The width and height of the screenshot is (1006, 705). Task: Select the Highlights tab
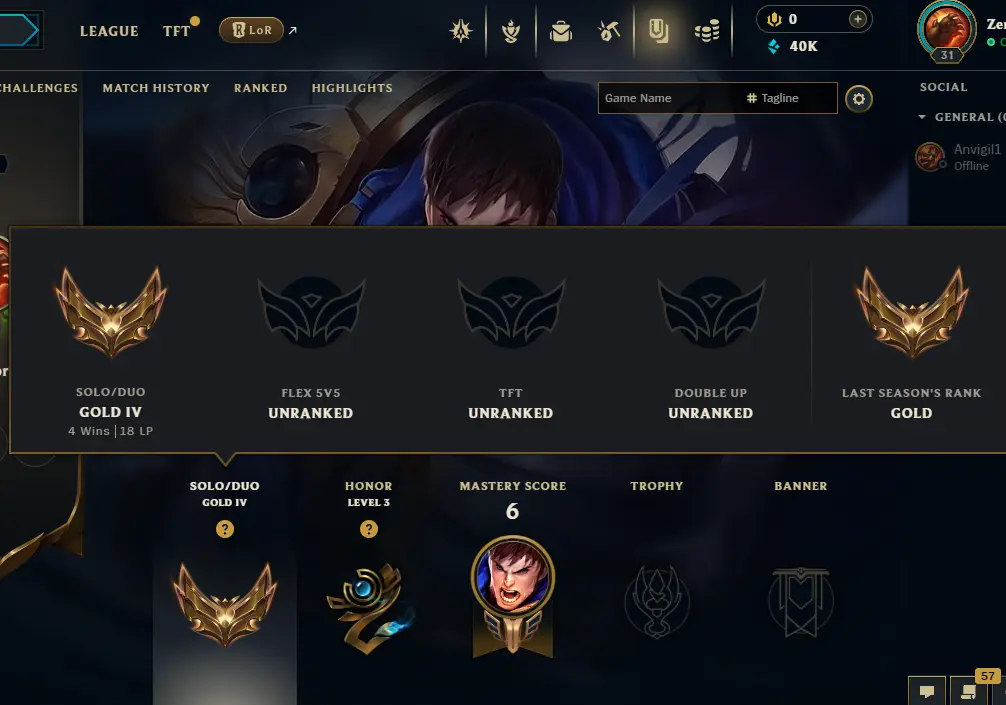[x=352, y=88]
